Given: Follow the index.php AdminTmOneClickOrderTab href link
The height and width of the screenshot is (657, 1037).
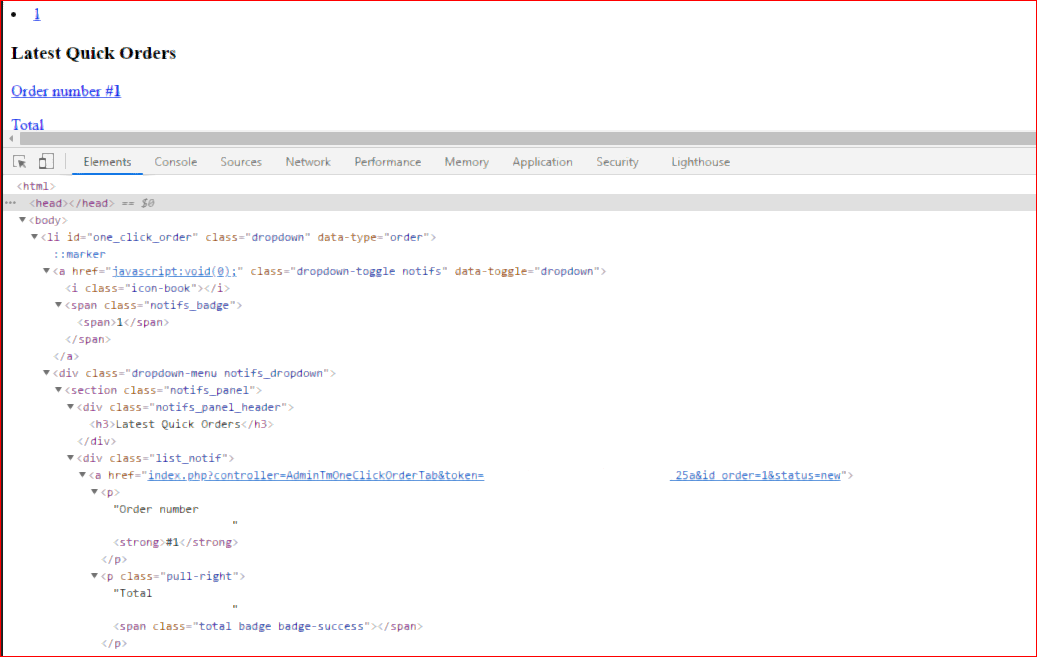Looking at the screenshot, I should coord(315,475).
